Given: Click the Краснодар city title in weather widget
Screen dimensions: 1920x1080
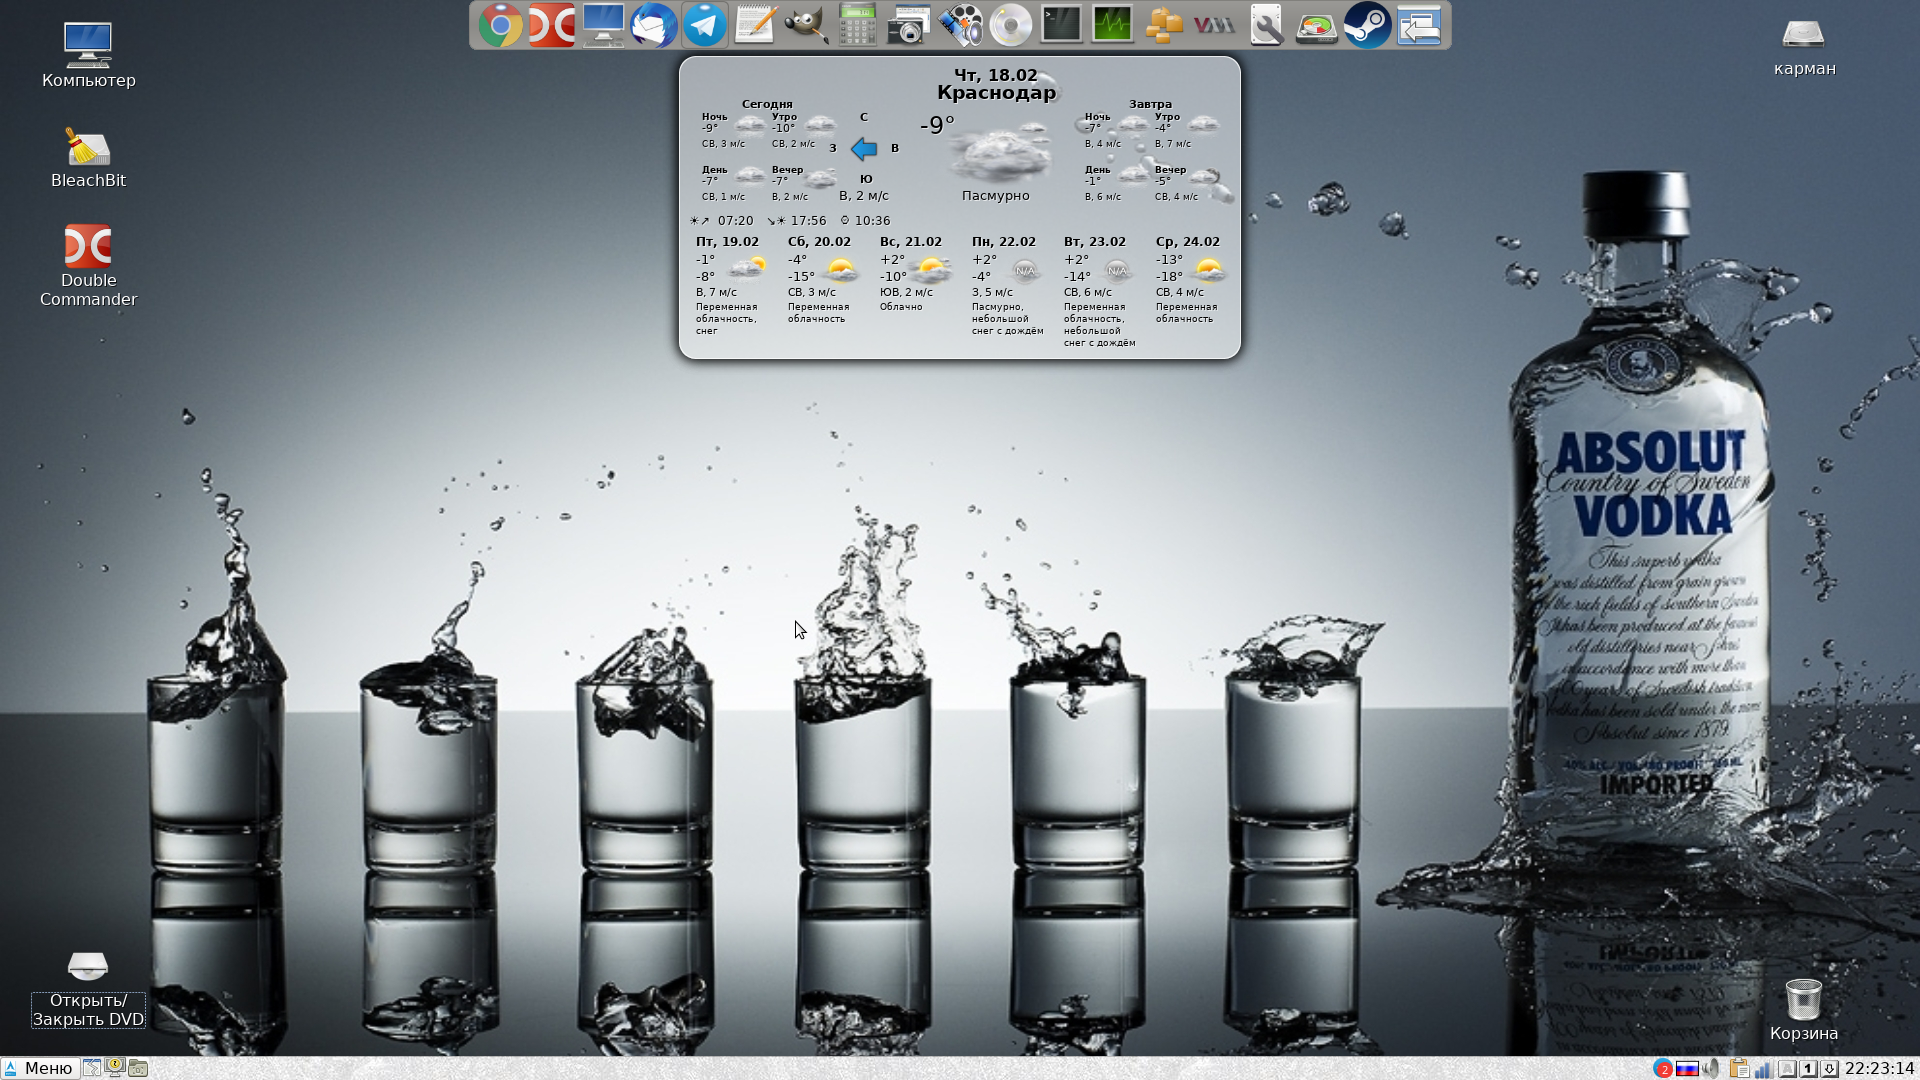Looking at the screenshot, I should (x=996, y=93).
